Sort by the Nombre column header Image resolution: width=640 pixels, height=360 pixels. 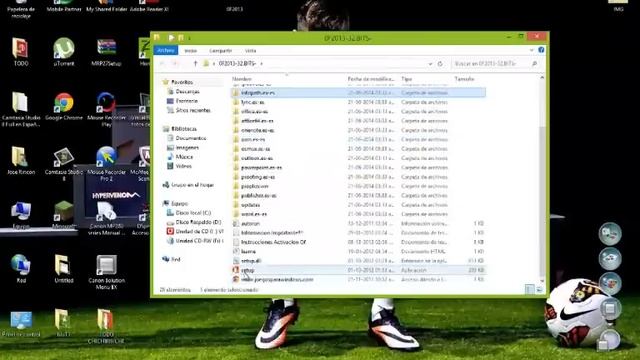tap(242, 79)
